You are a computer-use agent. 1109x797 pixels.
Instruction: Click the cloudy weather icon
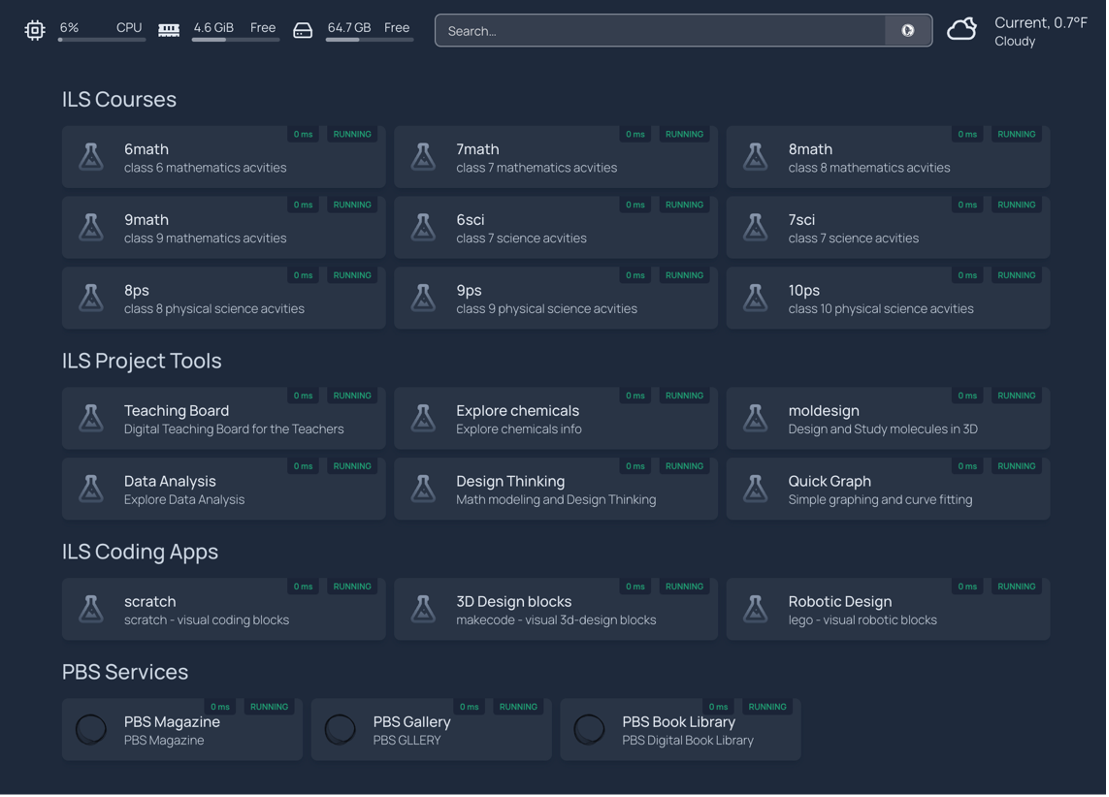pyautogui.click(x=962, y=30)
